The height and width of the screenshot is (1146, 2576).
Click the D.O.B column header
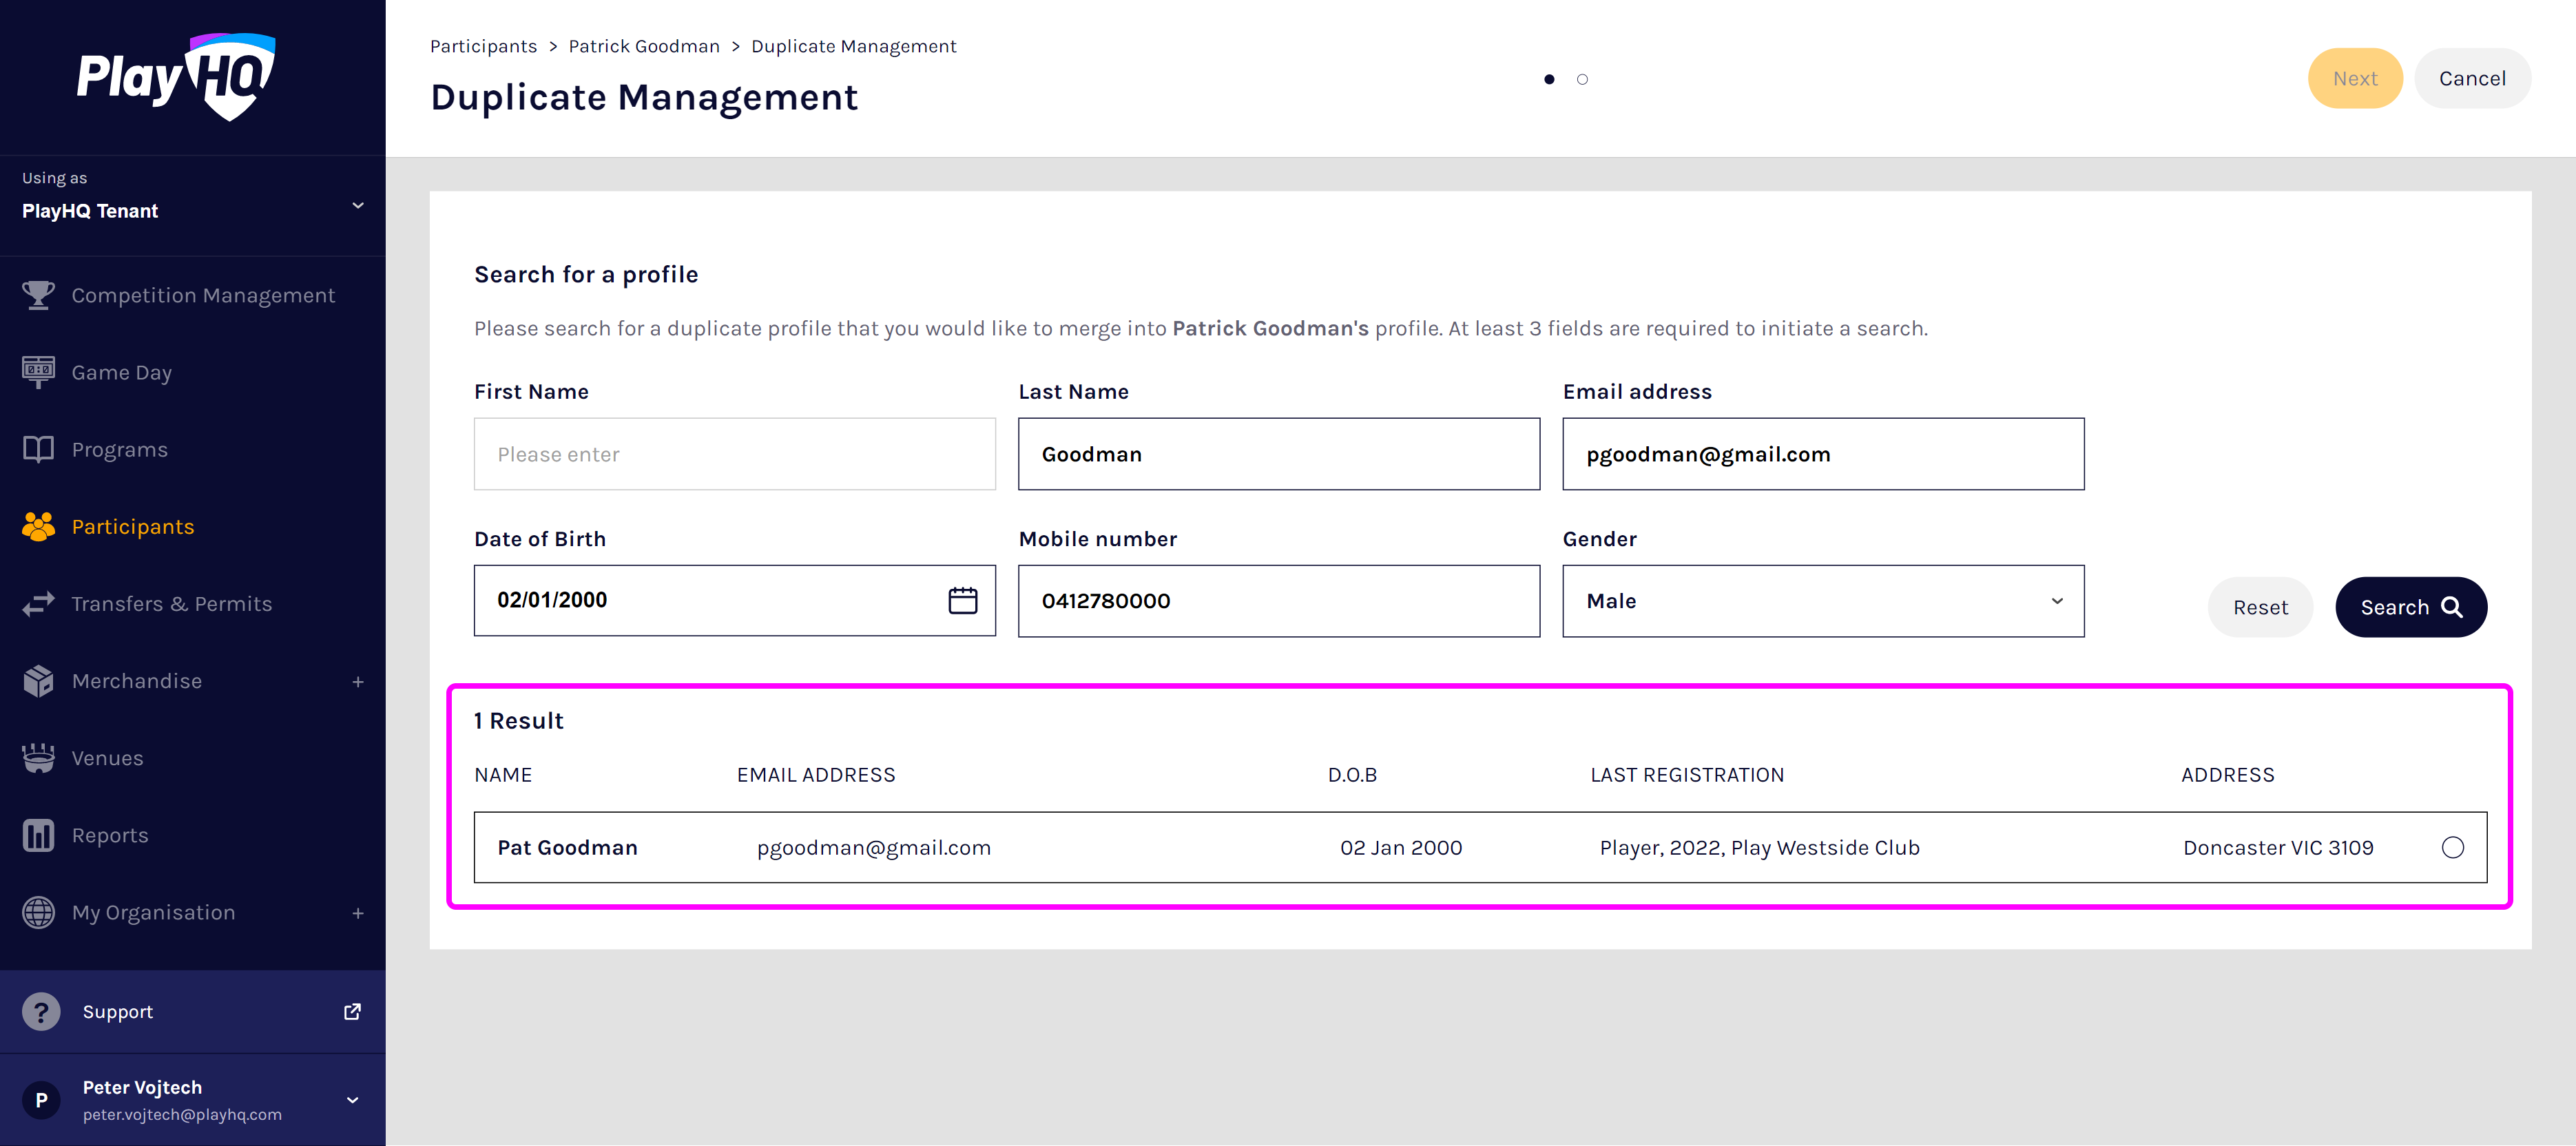coord(1352,775)
